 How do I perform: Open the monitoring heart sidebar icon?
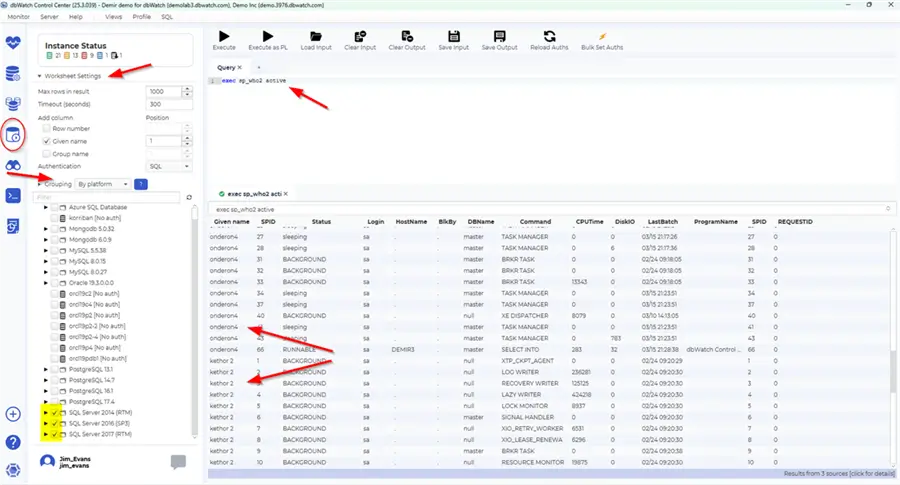(13, 42)
